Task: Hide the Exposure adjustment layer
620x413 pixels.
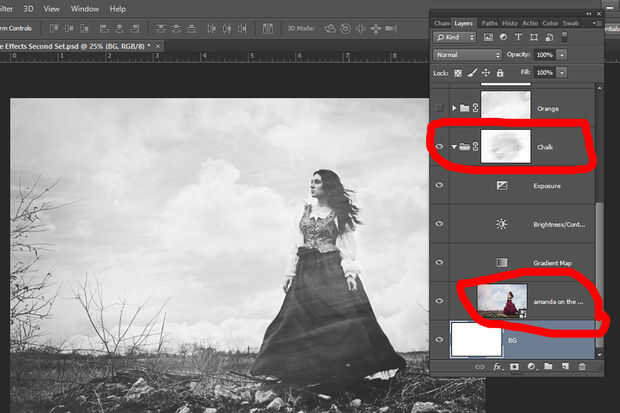Action: coord(439,185)
